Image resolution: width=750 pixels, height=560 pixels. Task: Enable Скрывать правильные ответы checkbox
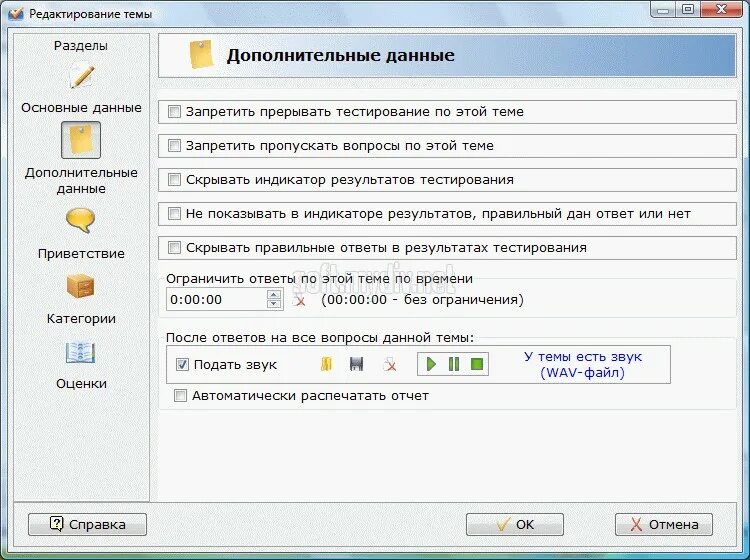pyautogui.click(x=174, y=248)
